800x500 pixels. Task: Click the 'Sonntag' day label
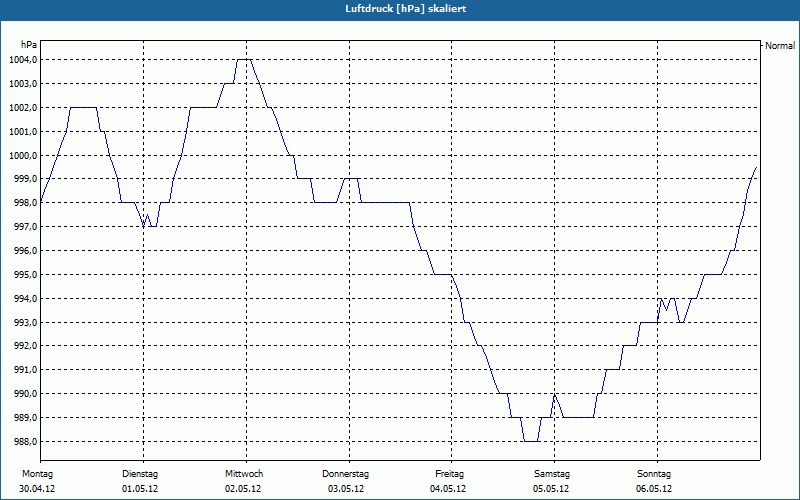point(654,474)
